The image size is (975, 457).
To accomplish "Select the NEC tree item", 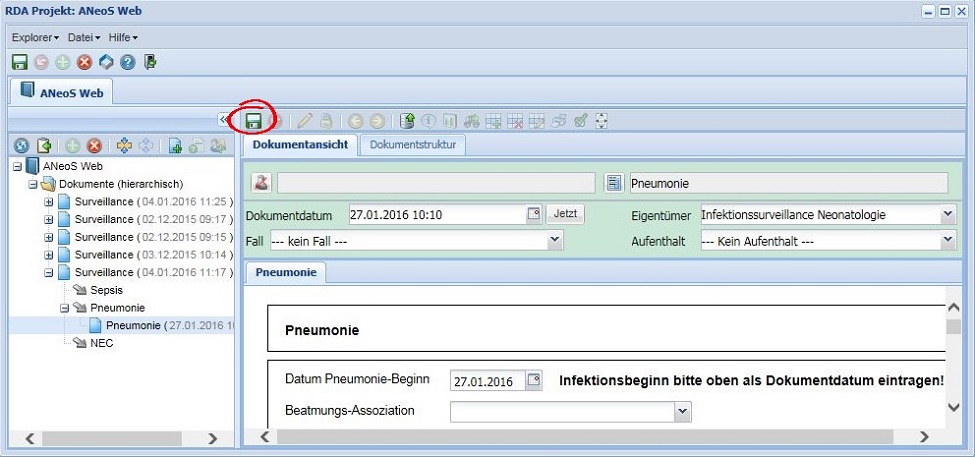I will 101,343.
